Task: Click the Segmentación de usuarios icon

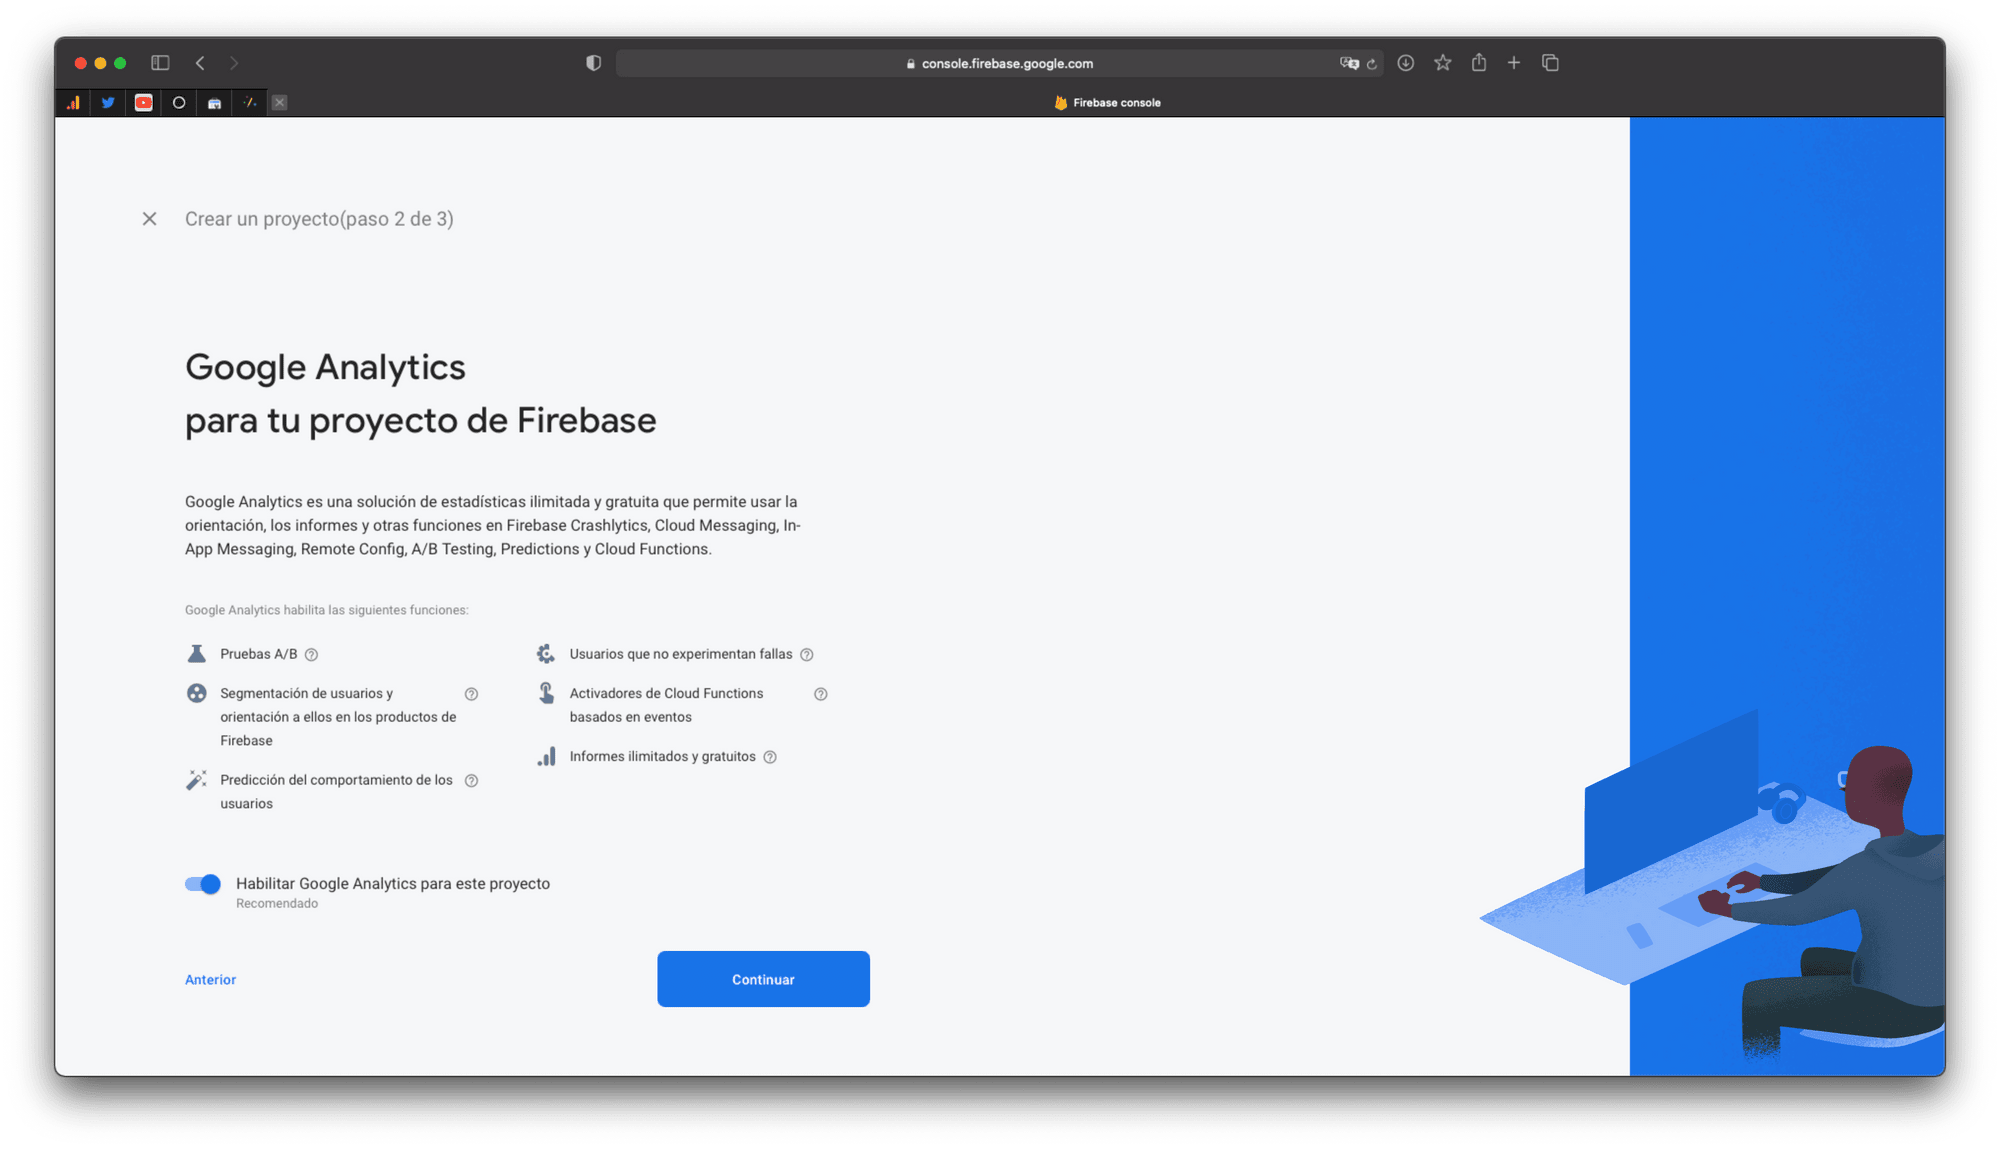Action: 196,693
